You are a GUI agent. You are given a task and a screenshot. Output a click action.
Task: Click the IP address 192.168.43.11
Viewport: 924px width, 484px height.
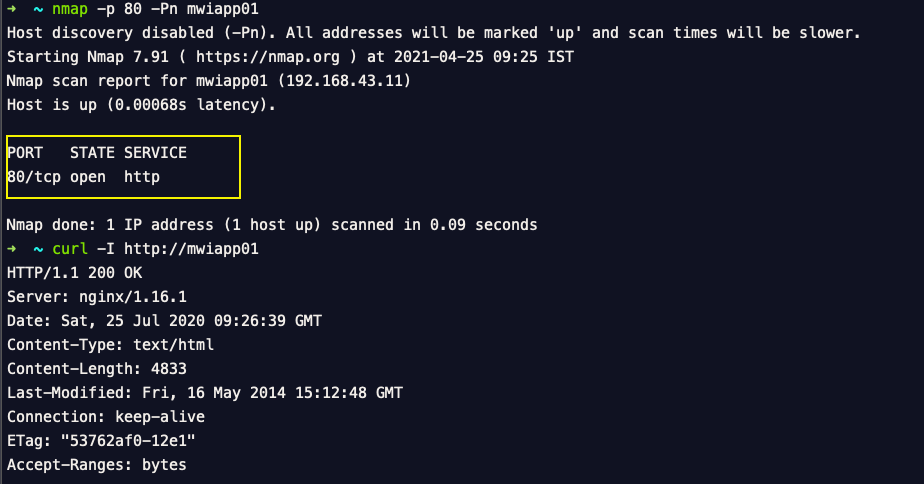(x=344, y=80)
